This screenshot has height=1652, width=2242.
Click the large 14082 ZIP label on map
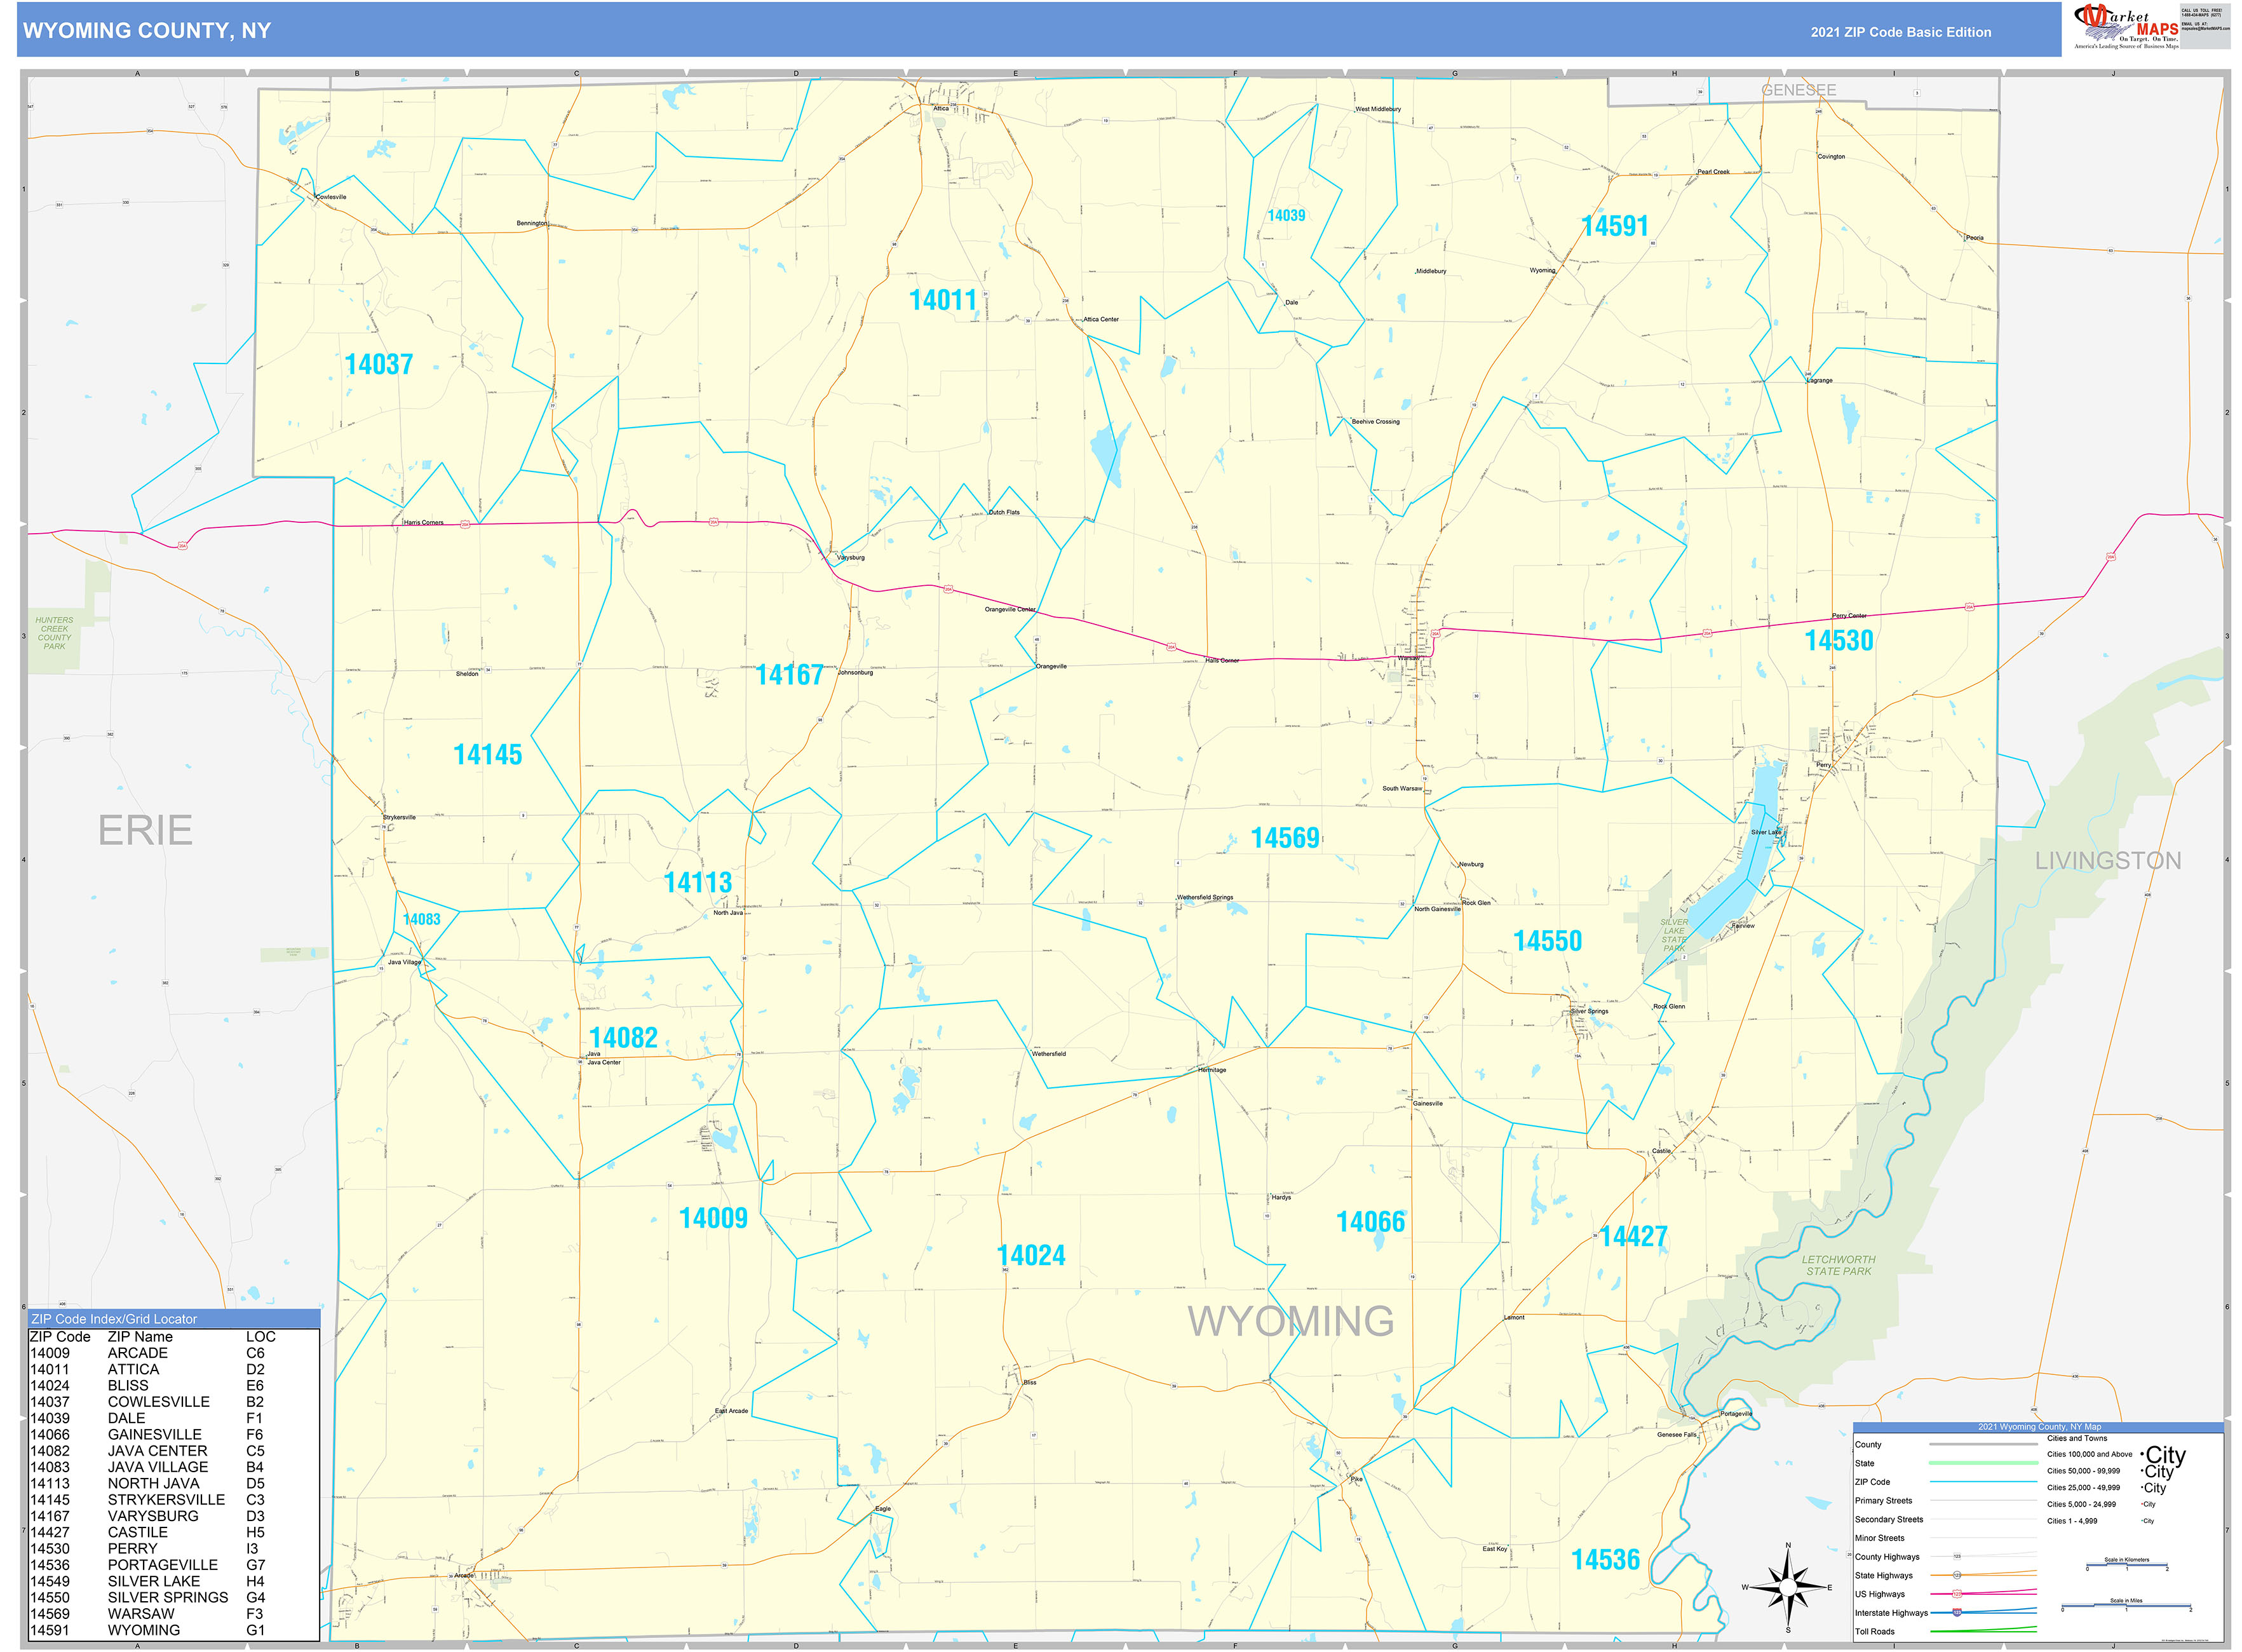click(623, 1037)
